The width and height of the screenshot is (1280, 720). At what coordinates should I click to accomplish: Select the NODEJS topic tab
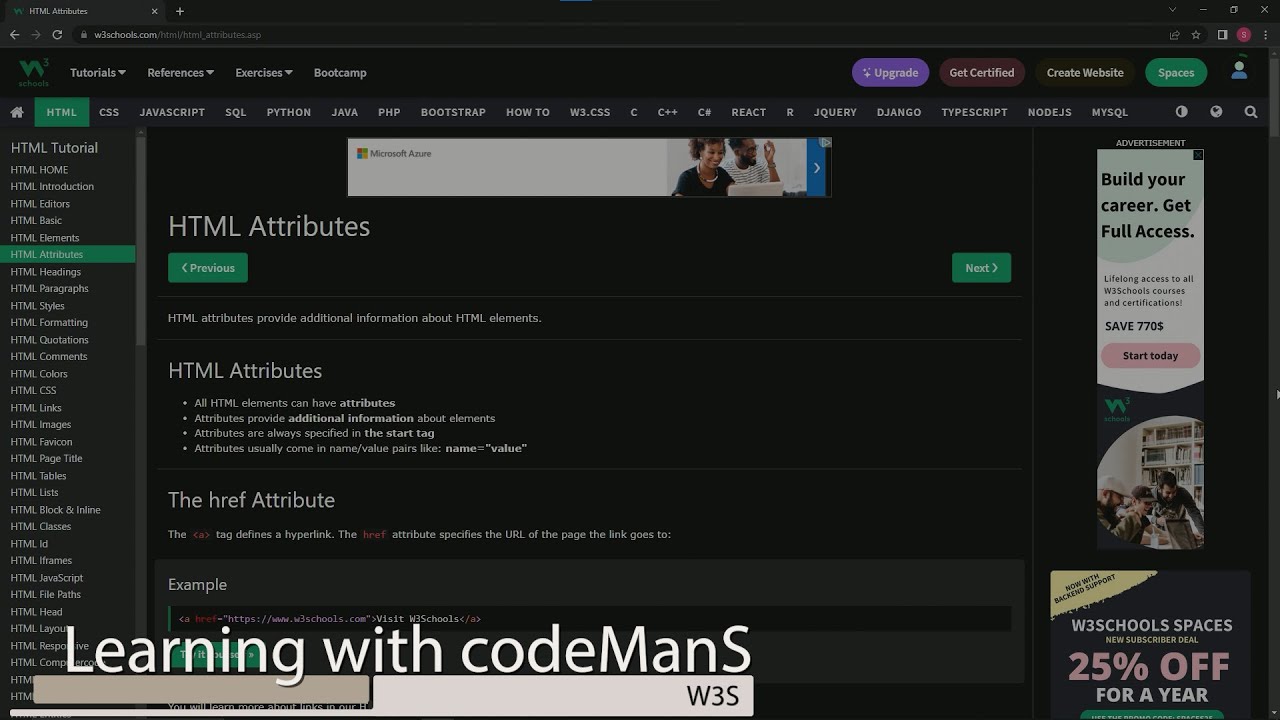pos(1050,112)
